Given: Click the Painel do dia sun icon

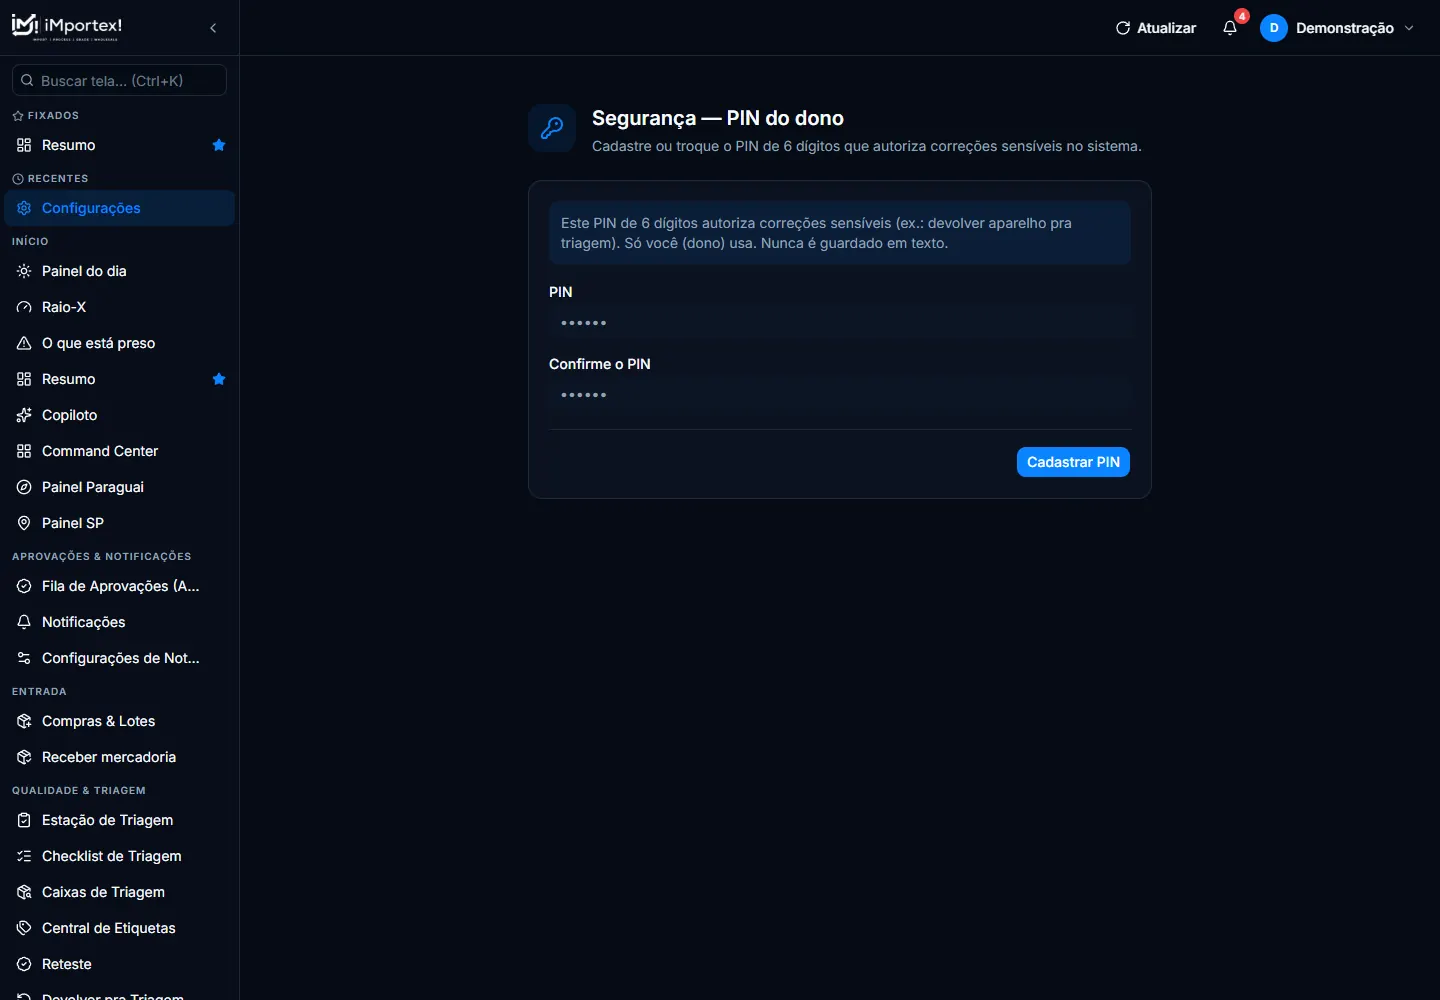Looking at the screenshot, I should (x=24, y=271).
